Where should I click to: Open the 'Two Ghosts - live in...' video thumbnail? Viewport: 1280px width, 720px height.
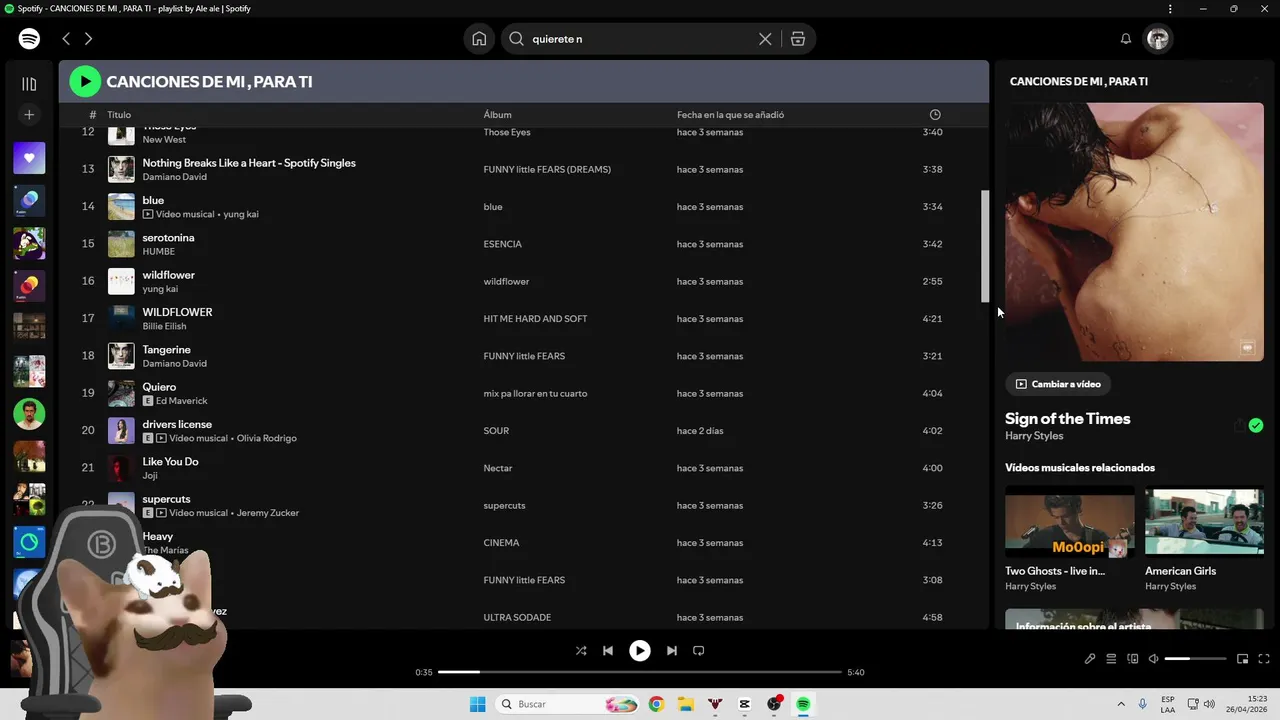(x=1070, y=523)
